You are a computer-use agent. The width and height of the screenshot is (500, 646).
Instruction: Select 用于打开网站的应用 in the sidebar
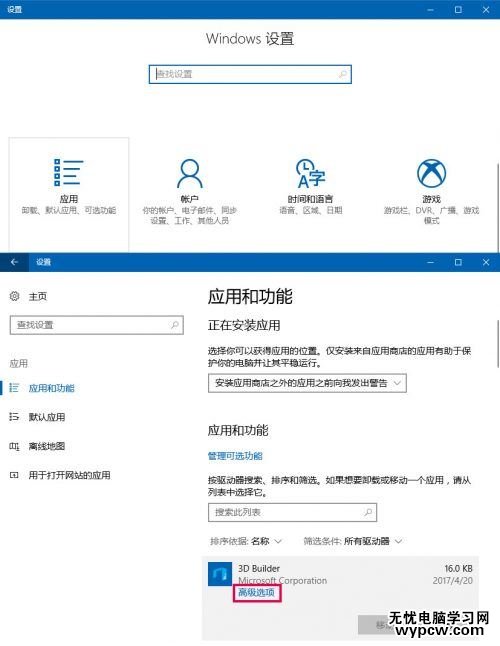coord(69,475)
